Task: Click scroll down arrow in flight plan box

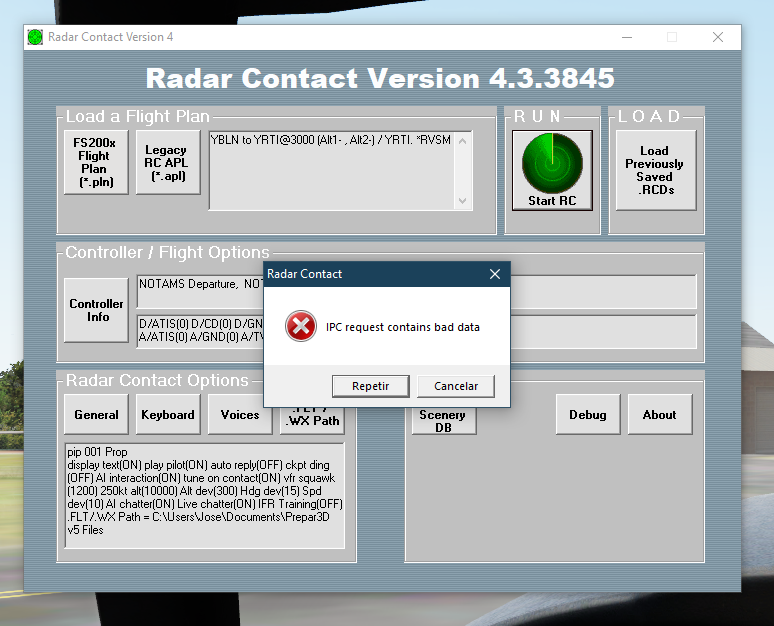Action: coord(463,200)
